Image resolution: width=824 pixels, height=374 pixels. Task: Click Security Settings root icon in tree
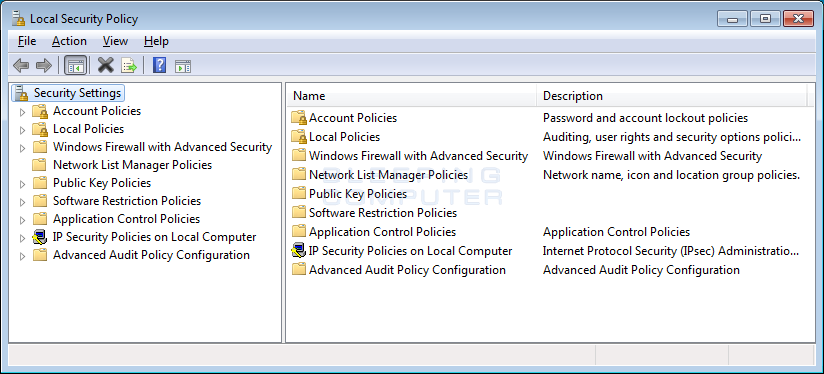click(22, 93)
